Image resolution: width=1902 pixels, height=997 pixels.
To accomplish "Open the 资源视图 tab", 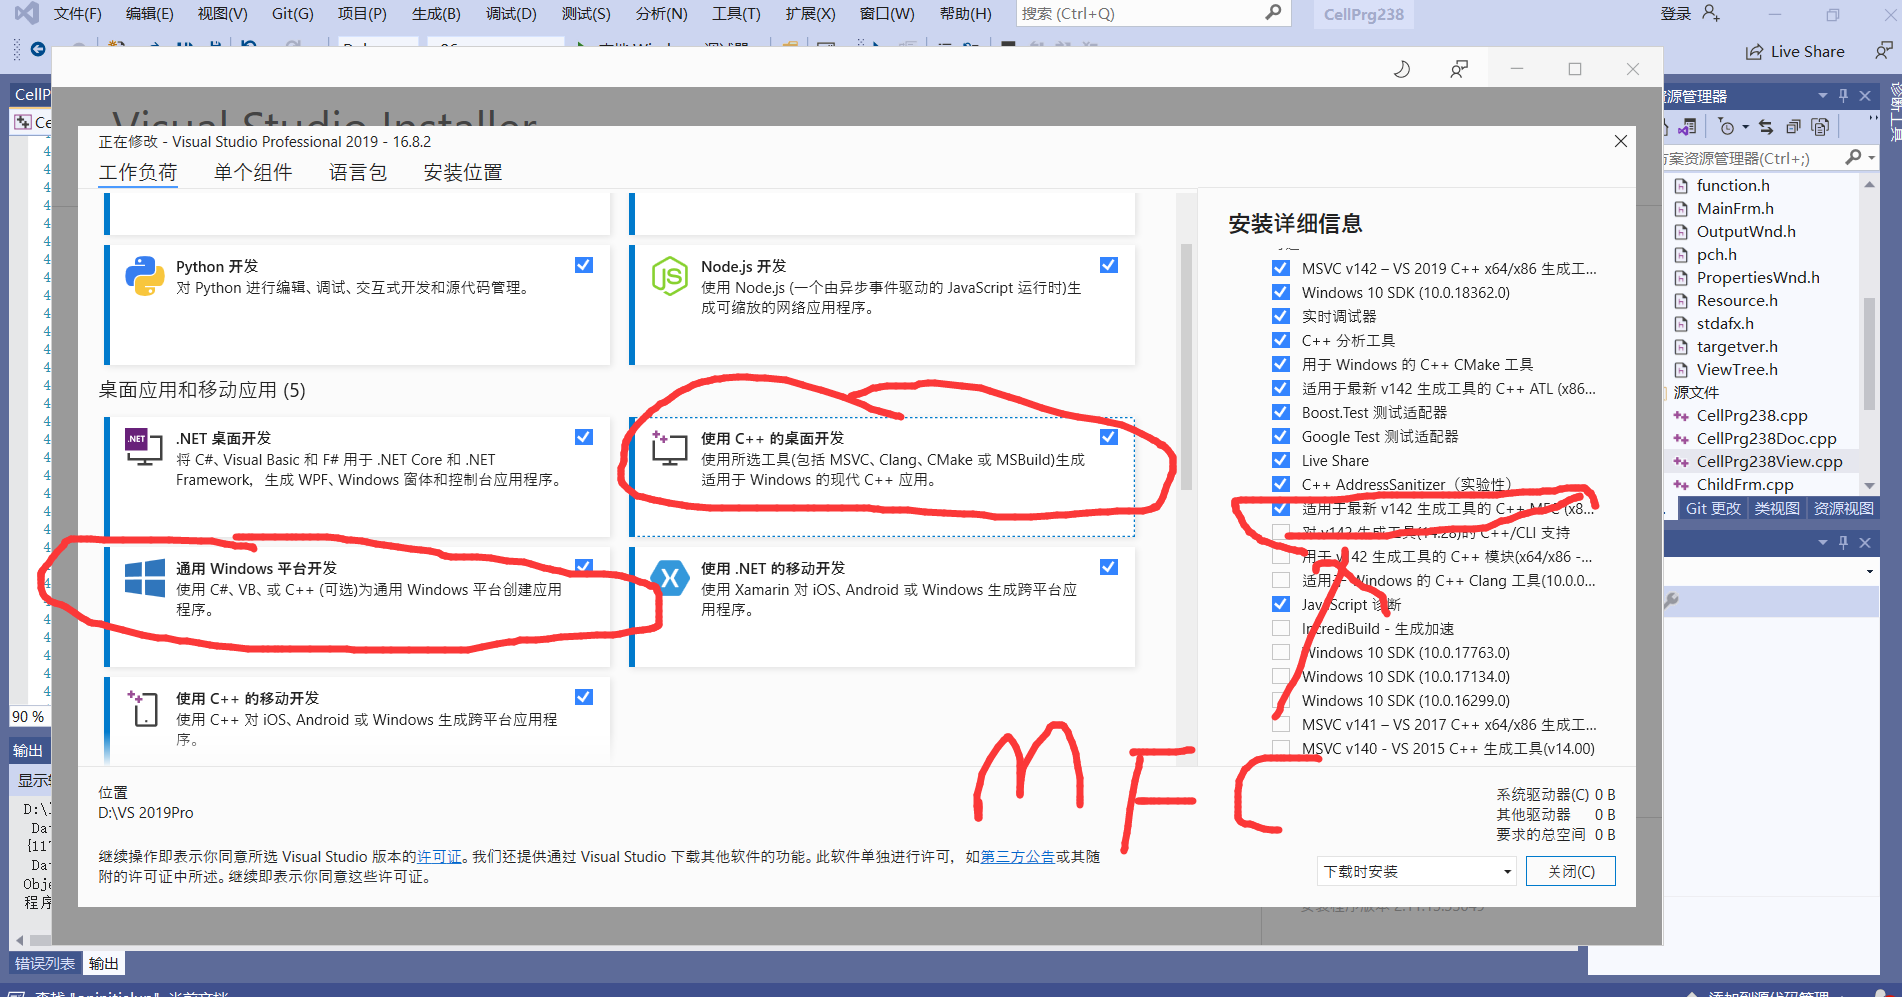I will pos(1844,508).
